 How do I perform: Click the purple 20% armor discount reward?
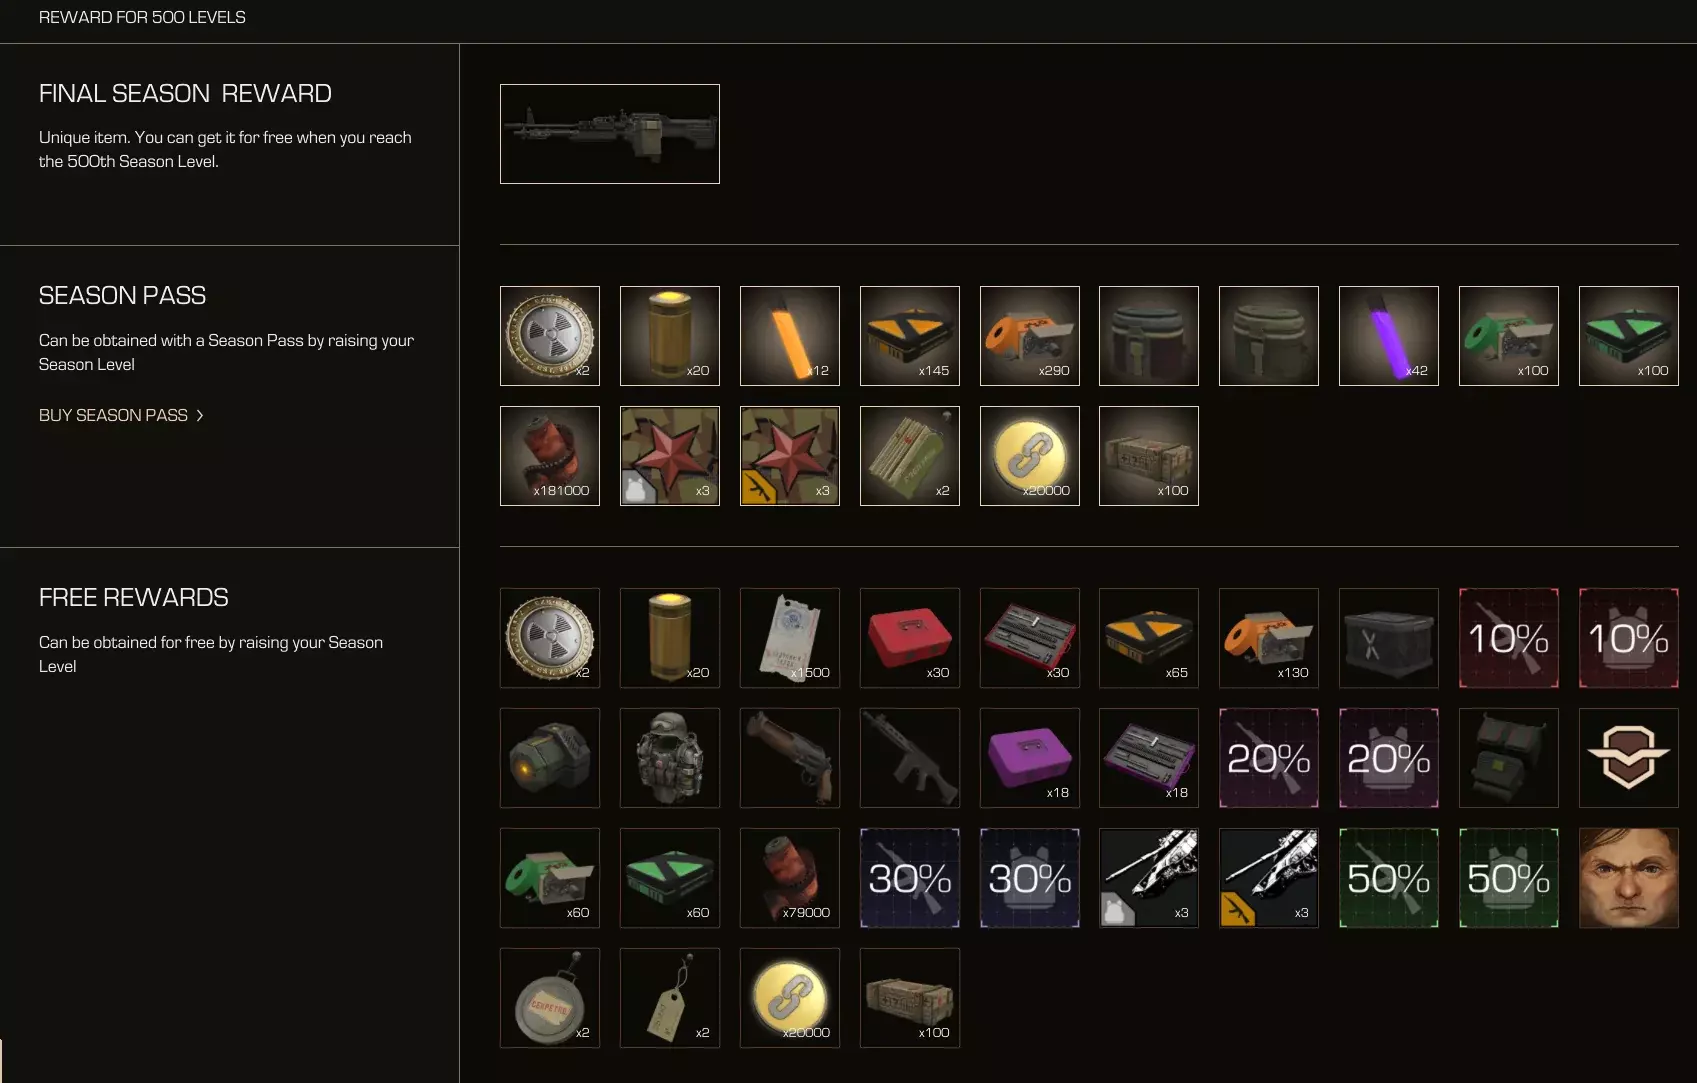(x=1389, y=758)
